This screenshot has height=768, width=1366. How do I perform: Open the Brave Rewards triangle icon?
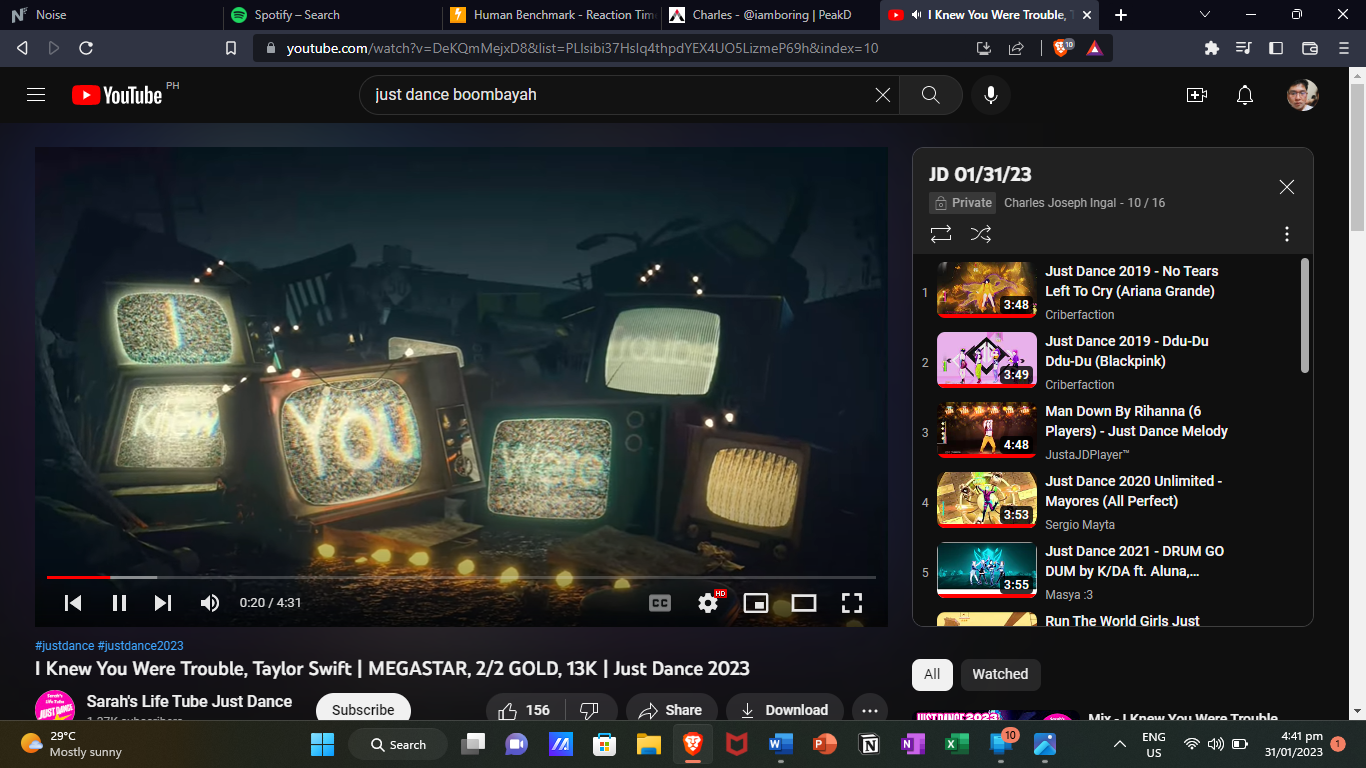(1095, 48)
